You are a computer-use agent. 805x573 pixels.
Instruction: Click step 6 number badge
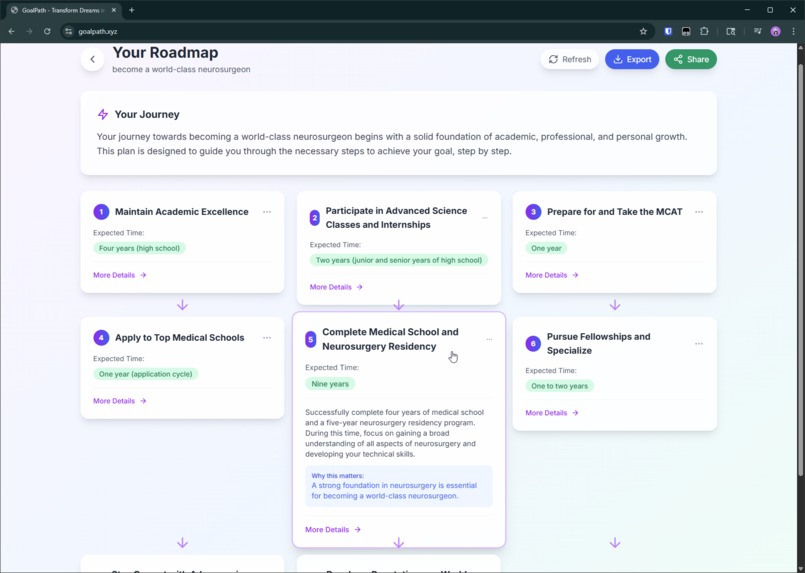(x=533, y=343)
